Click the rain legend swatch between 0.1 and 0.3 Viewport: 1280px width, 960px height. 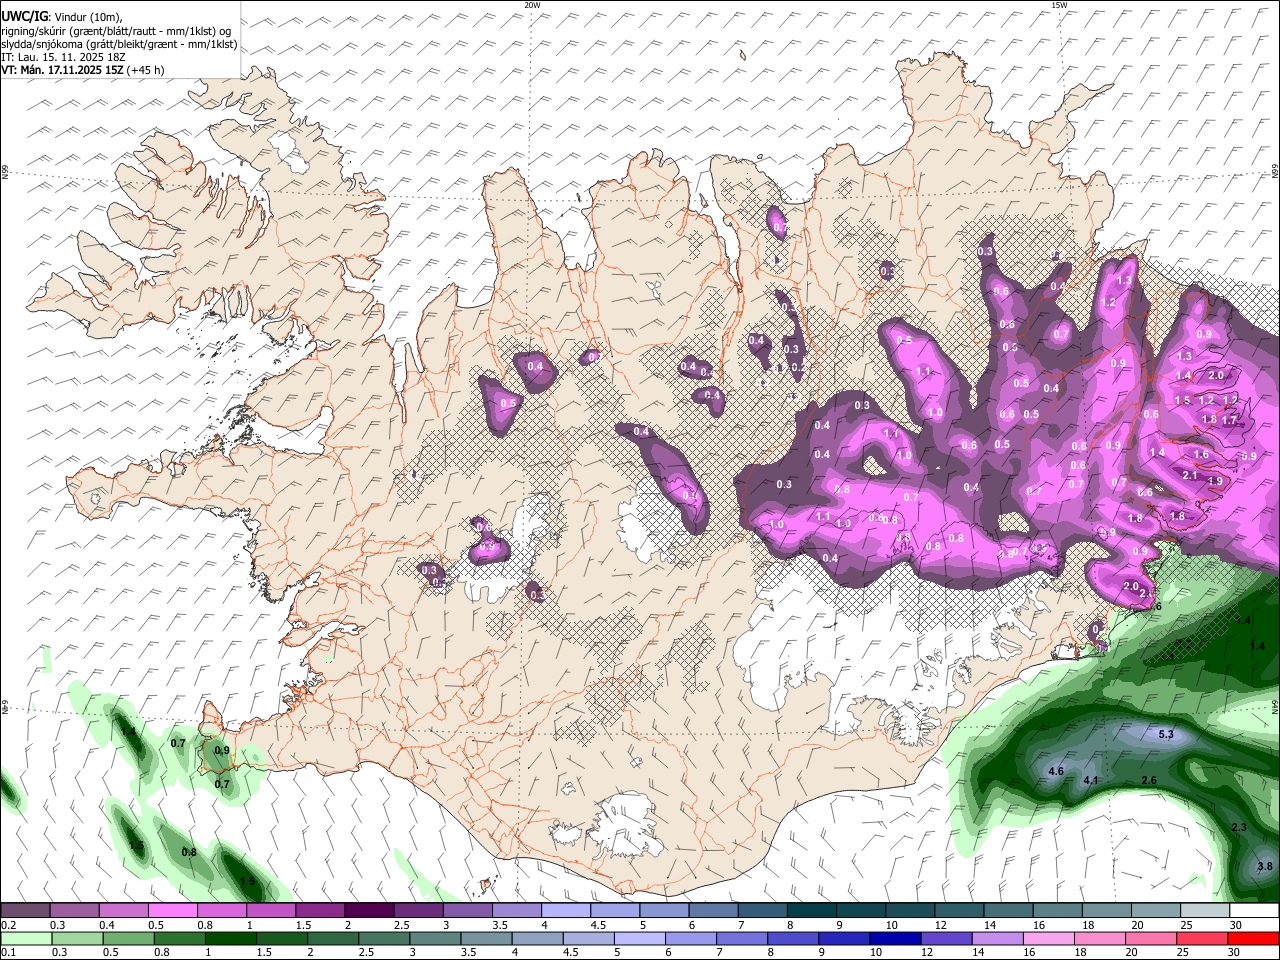tap(26, 938)
